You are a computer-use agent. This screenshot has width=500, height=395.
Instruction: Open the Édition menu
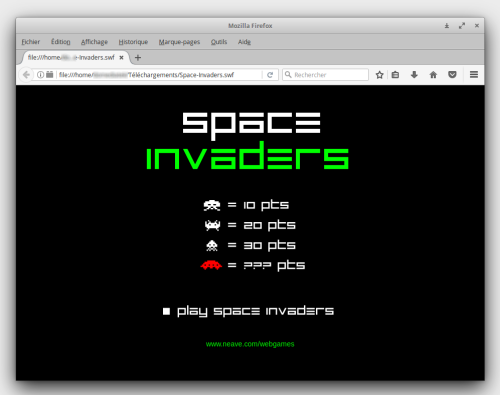click(x=60, y=42)
